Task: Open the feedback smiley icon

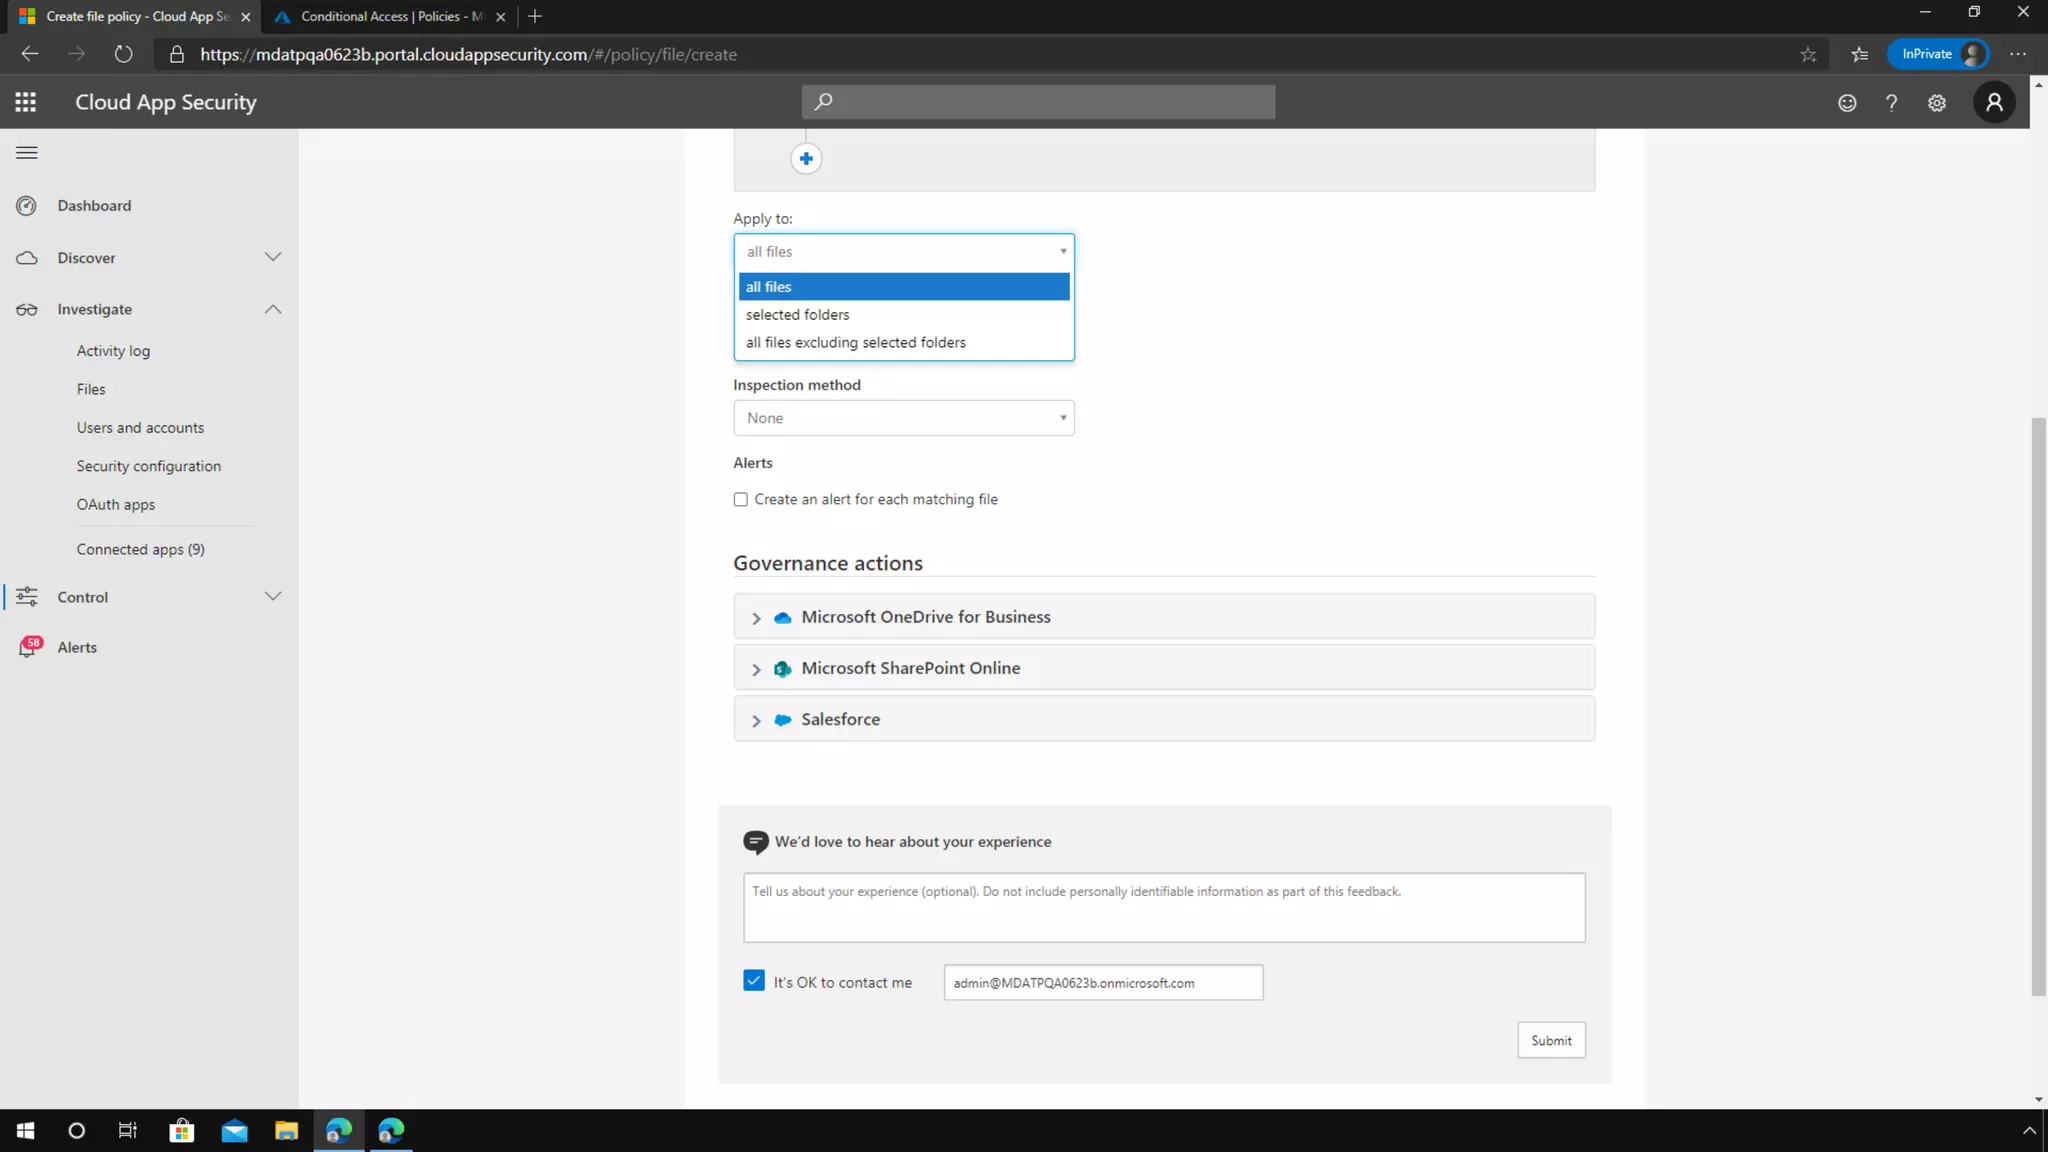Action: pyautogui.click(x=1847, y=103)
